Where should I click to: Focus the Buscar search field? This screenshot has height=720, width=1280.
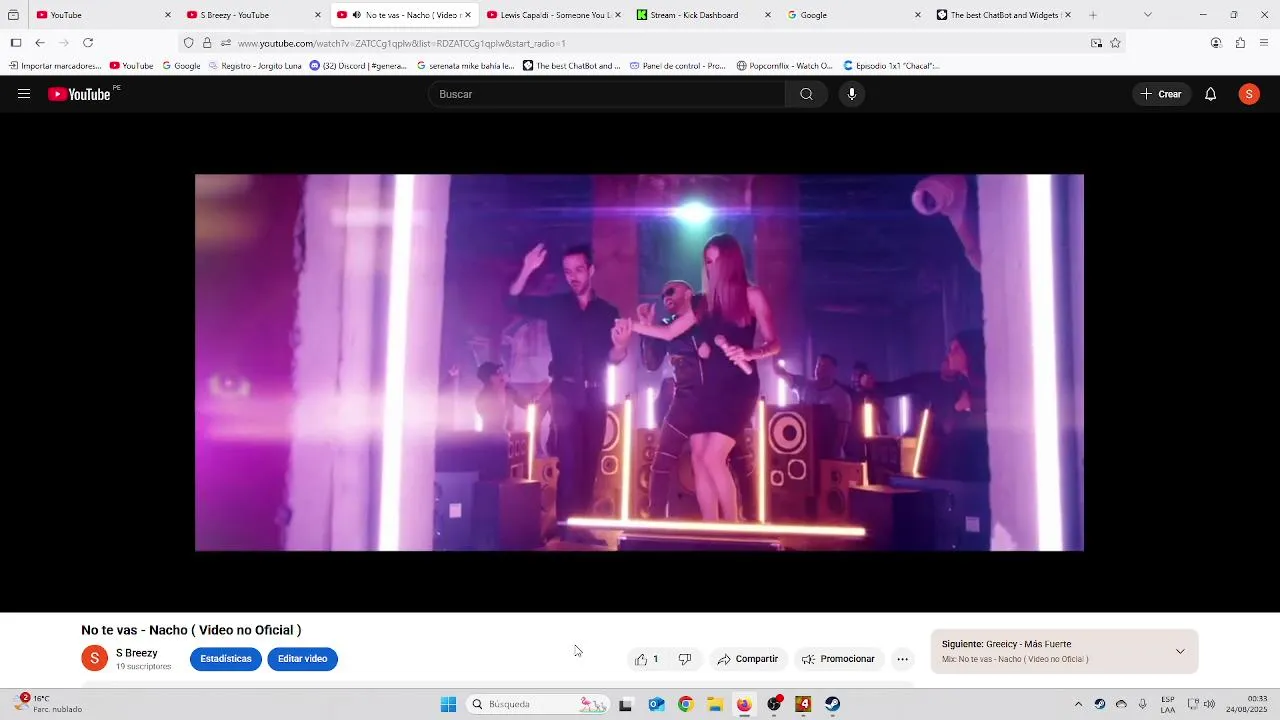[x=608, y=94]
